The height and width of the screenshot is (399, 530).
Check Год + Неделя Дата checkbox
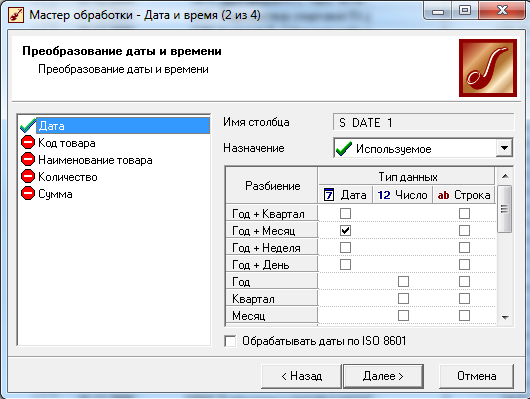(345, 248)
